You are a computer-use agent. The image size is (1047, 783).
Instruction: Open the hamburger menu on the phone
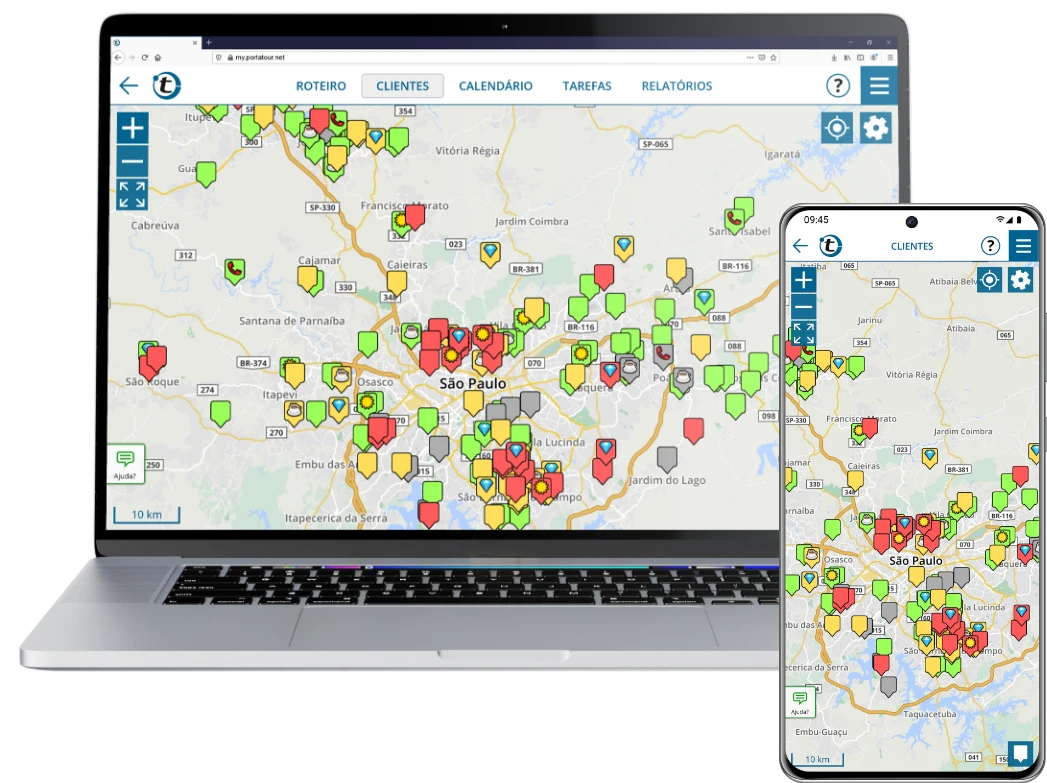pyautogui.click(x=1023, y=246)
